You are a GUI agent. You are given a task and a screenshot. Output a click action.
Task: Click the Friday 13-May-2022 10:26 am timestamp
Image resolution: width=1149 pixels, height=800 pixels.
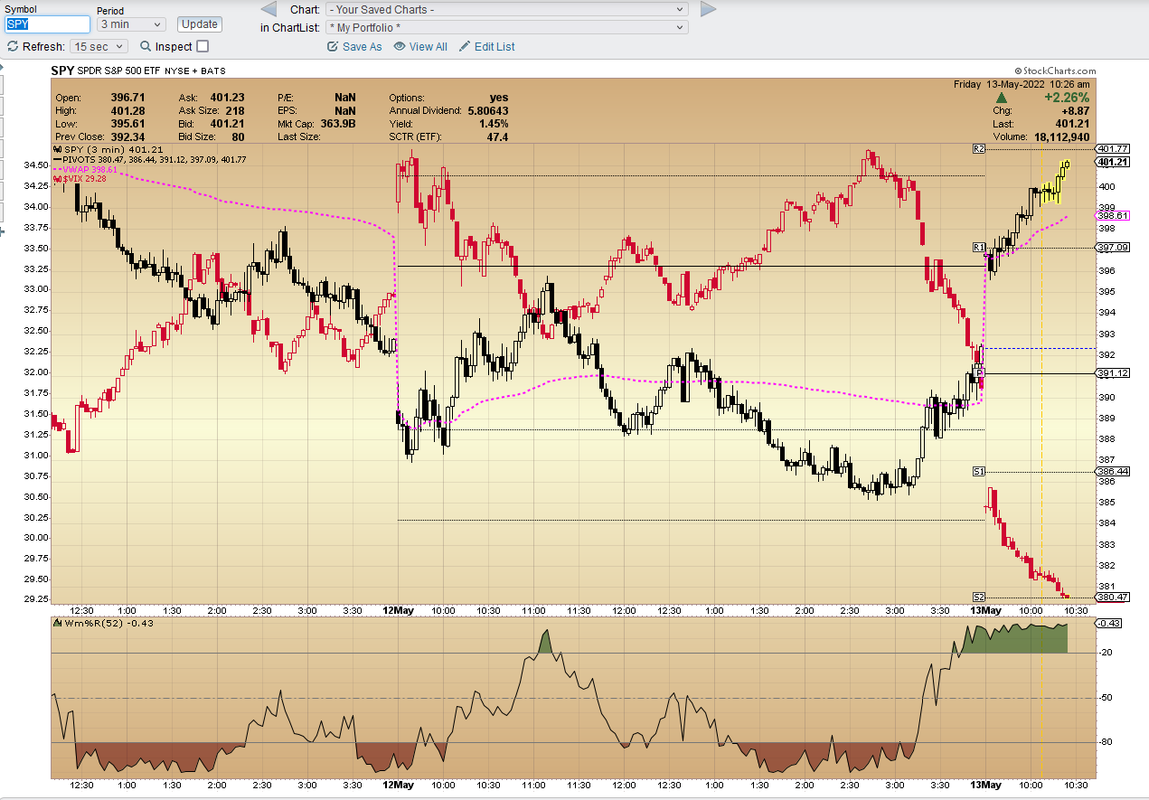[x=1021, y=84]
